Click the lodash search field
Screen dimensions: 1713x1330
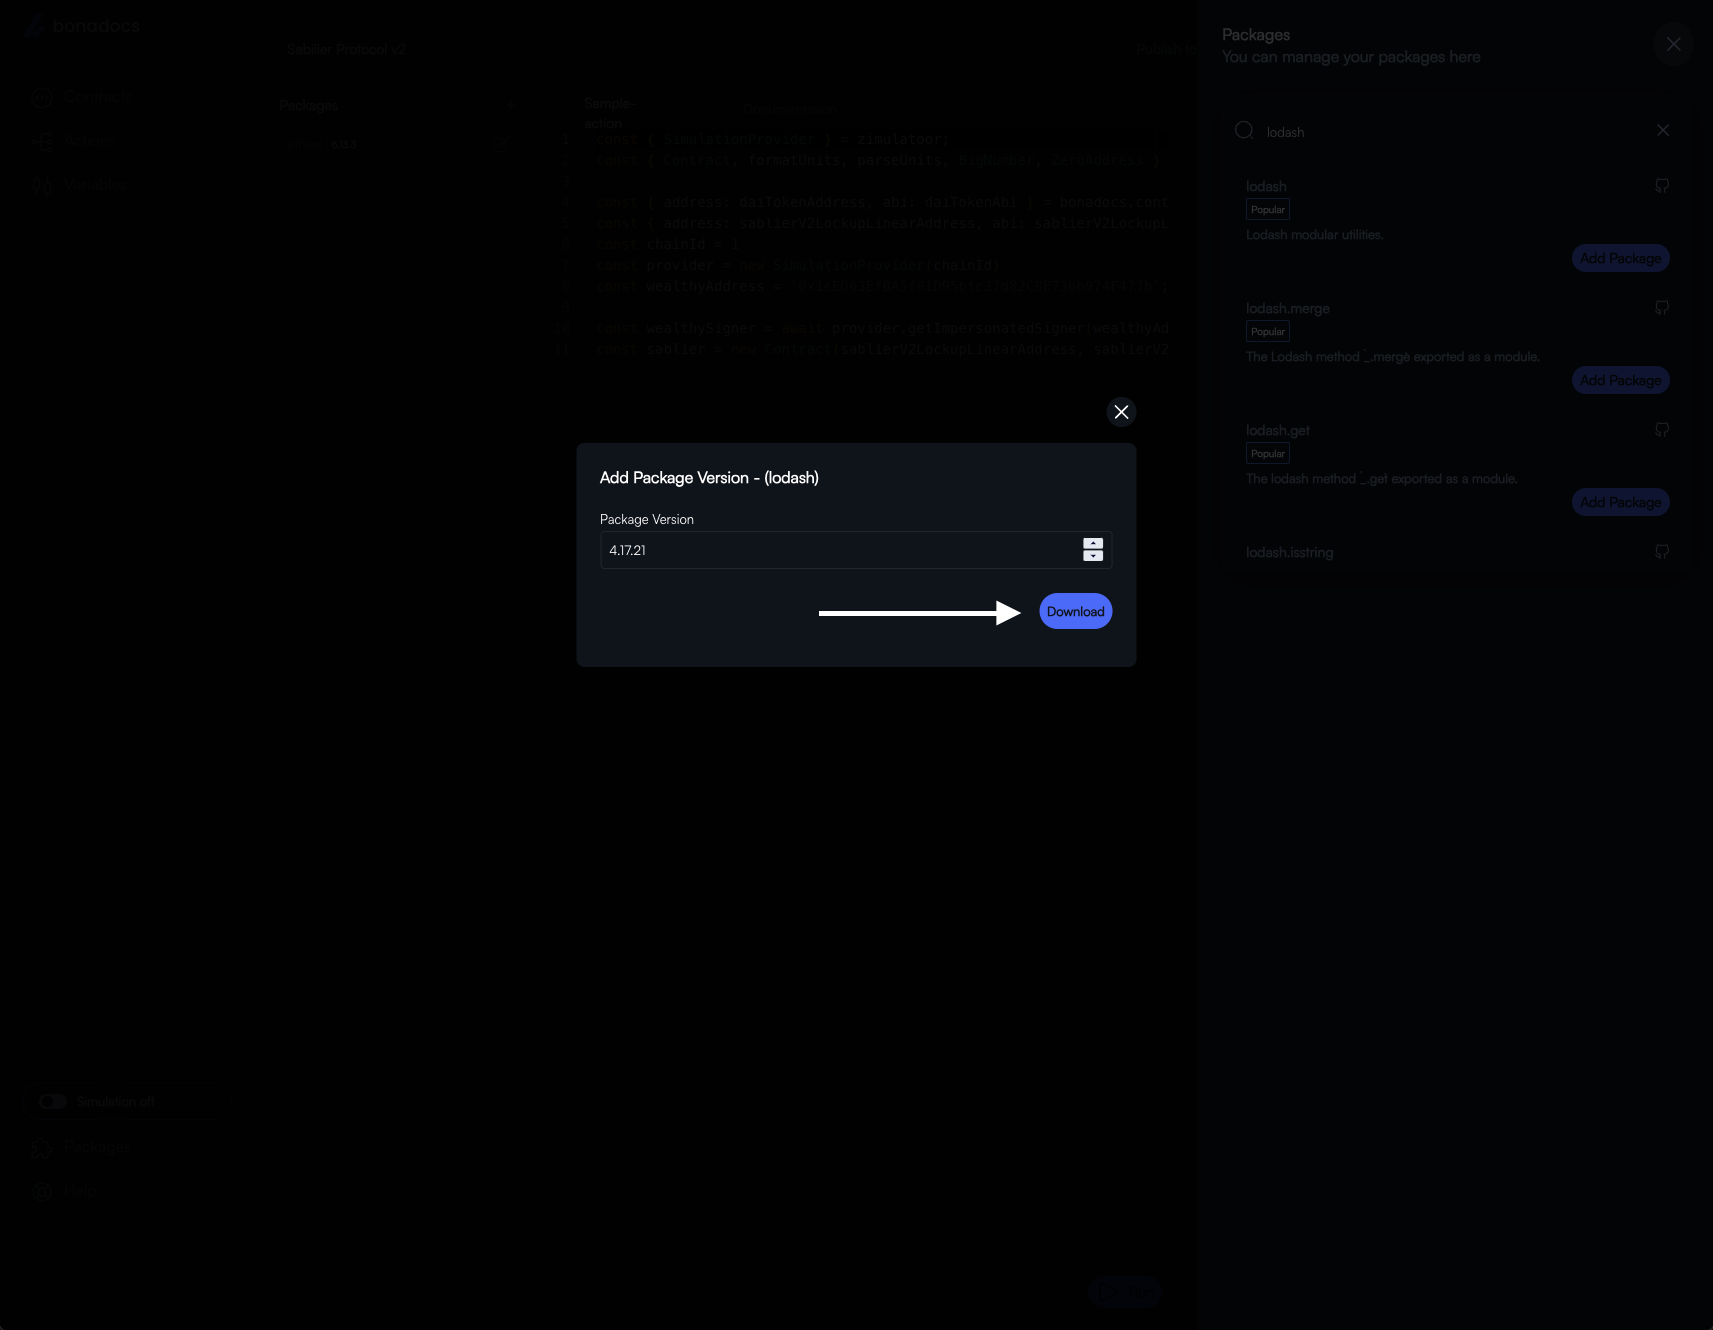click(x=1454, y=132)
